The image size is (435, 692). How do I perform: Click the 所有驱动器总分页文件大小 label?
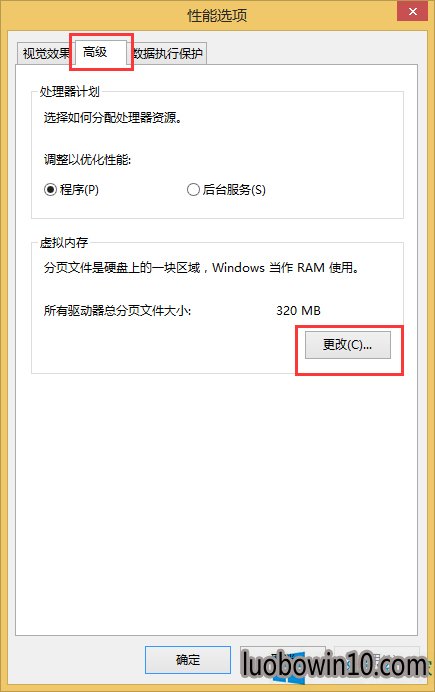[x=117, y=311]
